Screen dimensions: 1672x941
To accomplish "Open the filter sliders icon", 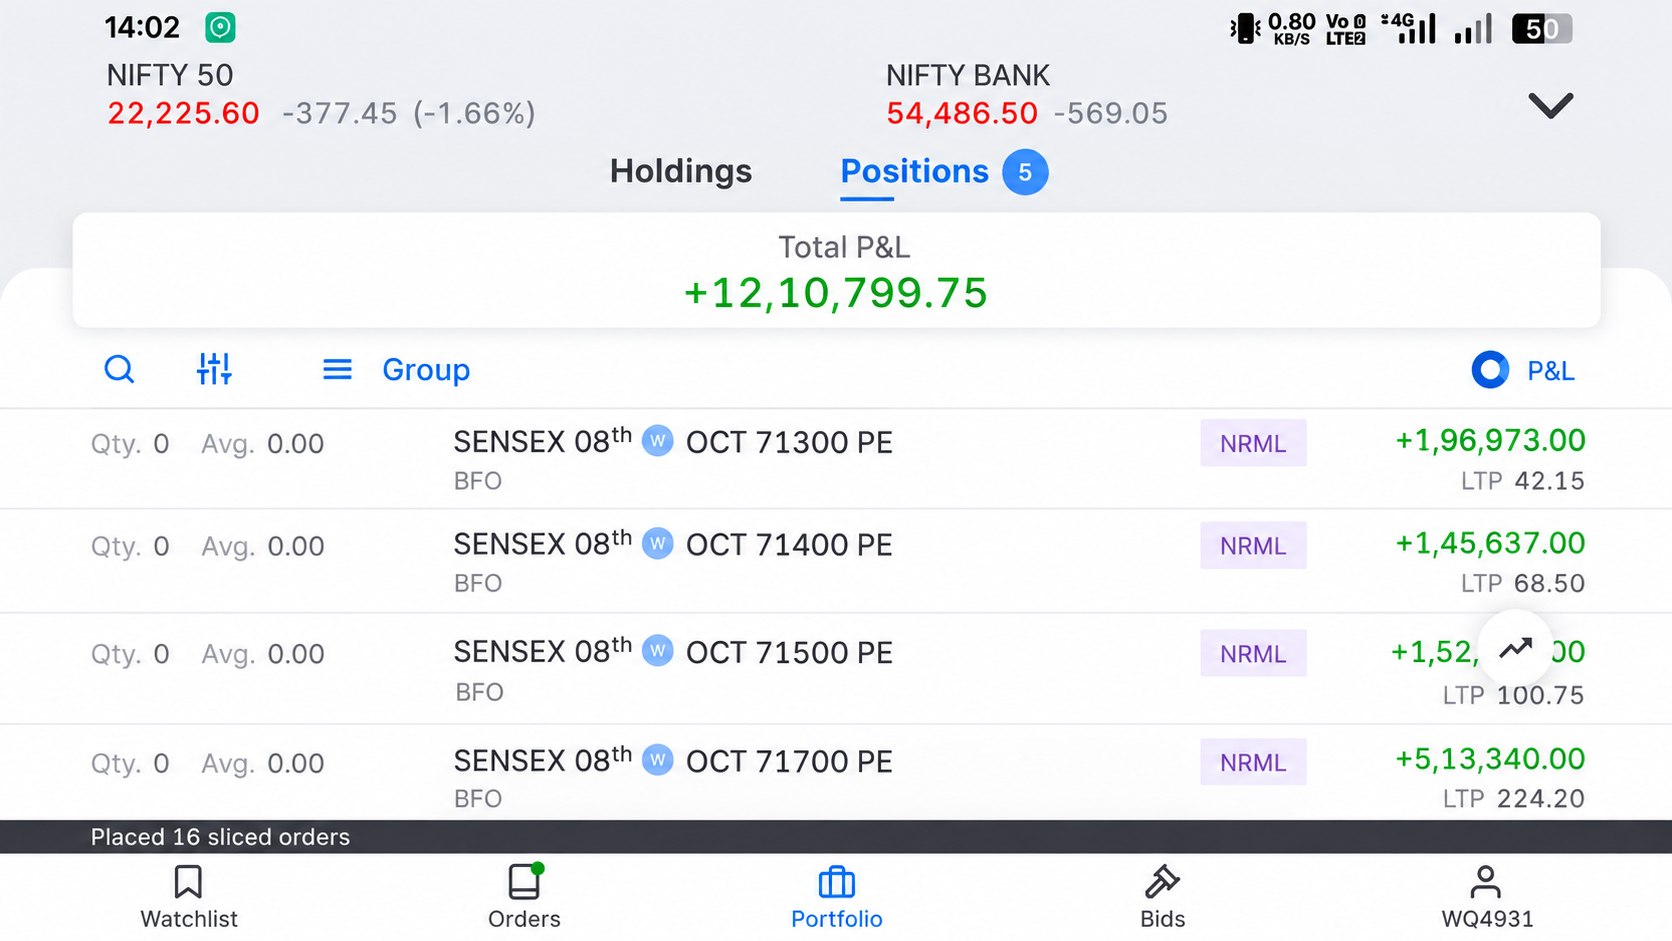I will (214, 369).
